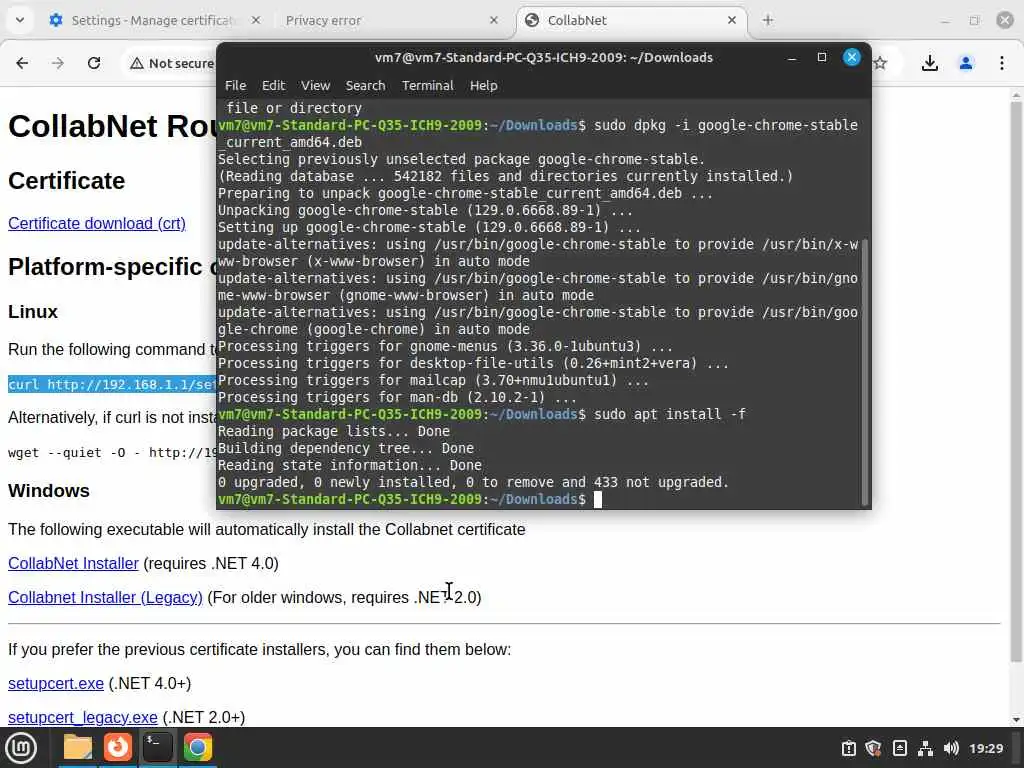Viewport: 1024px width, 768px height.
Task: Minimize the terminal window
Action: pyautogui.click(x=792, y=57)
